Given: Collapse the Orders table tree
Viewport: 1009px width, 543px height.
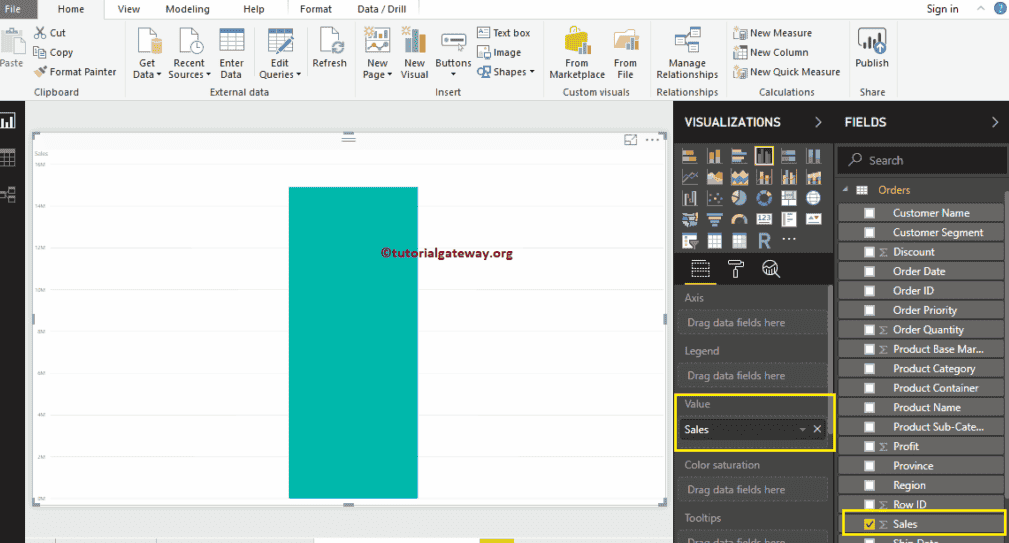Looking at the screenshot, I should click(x=846, y=190).
